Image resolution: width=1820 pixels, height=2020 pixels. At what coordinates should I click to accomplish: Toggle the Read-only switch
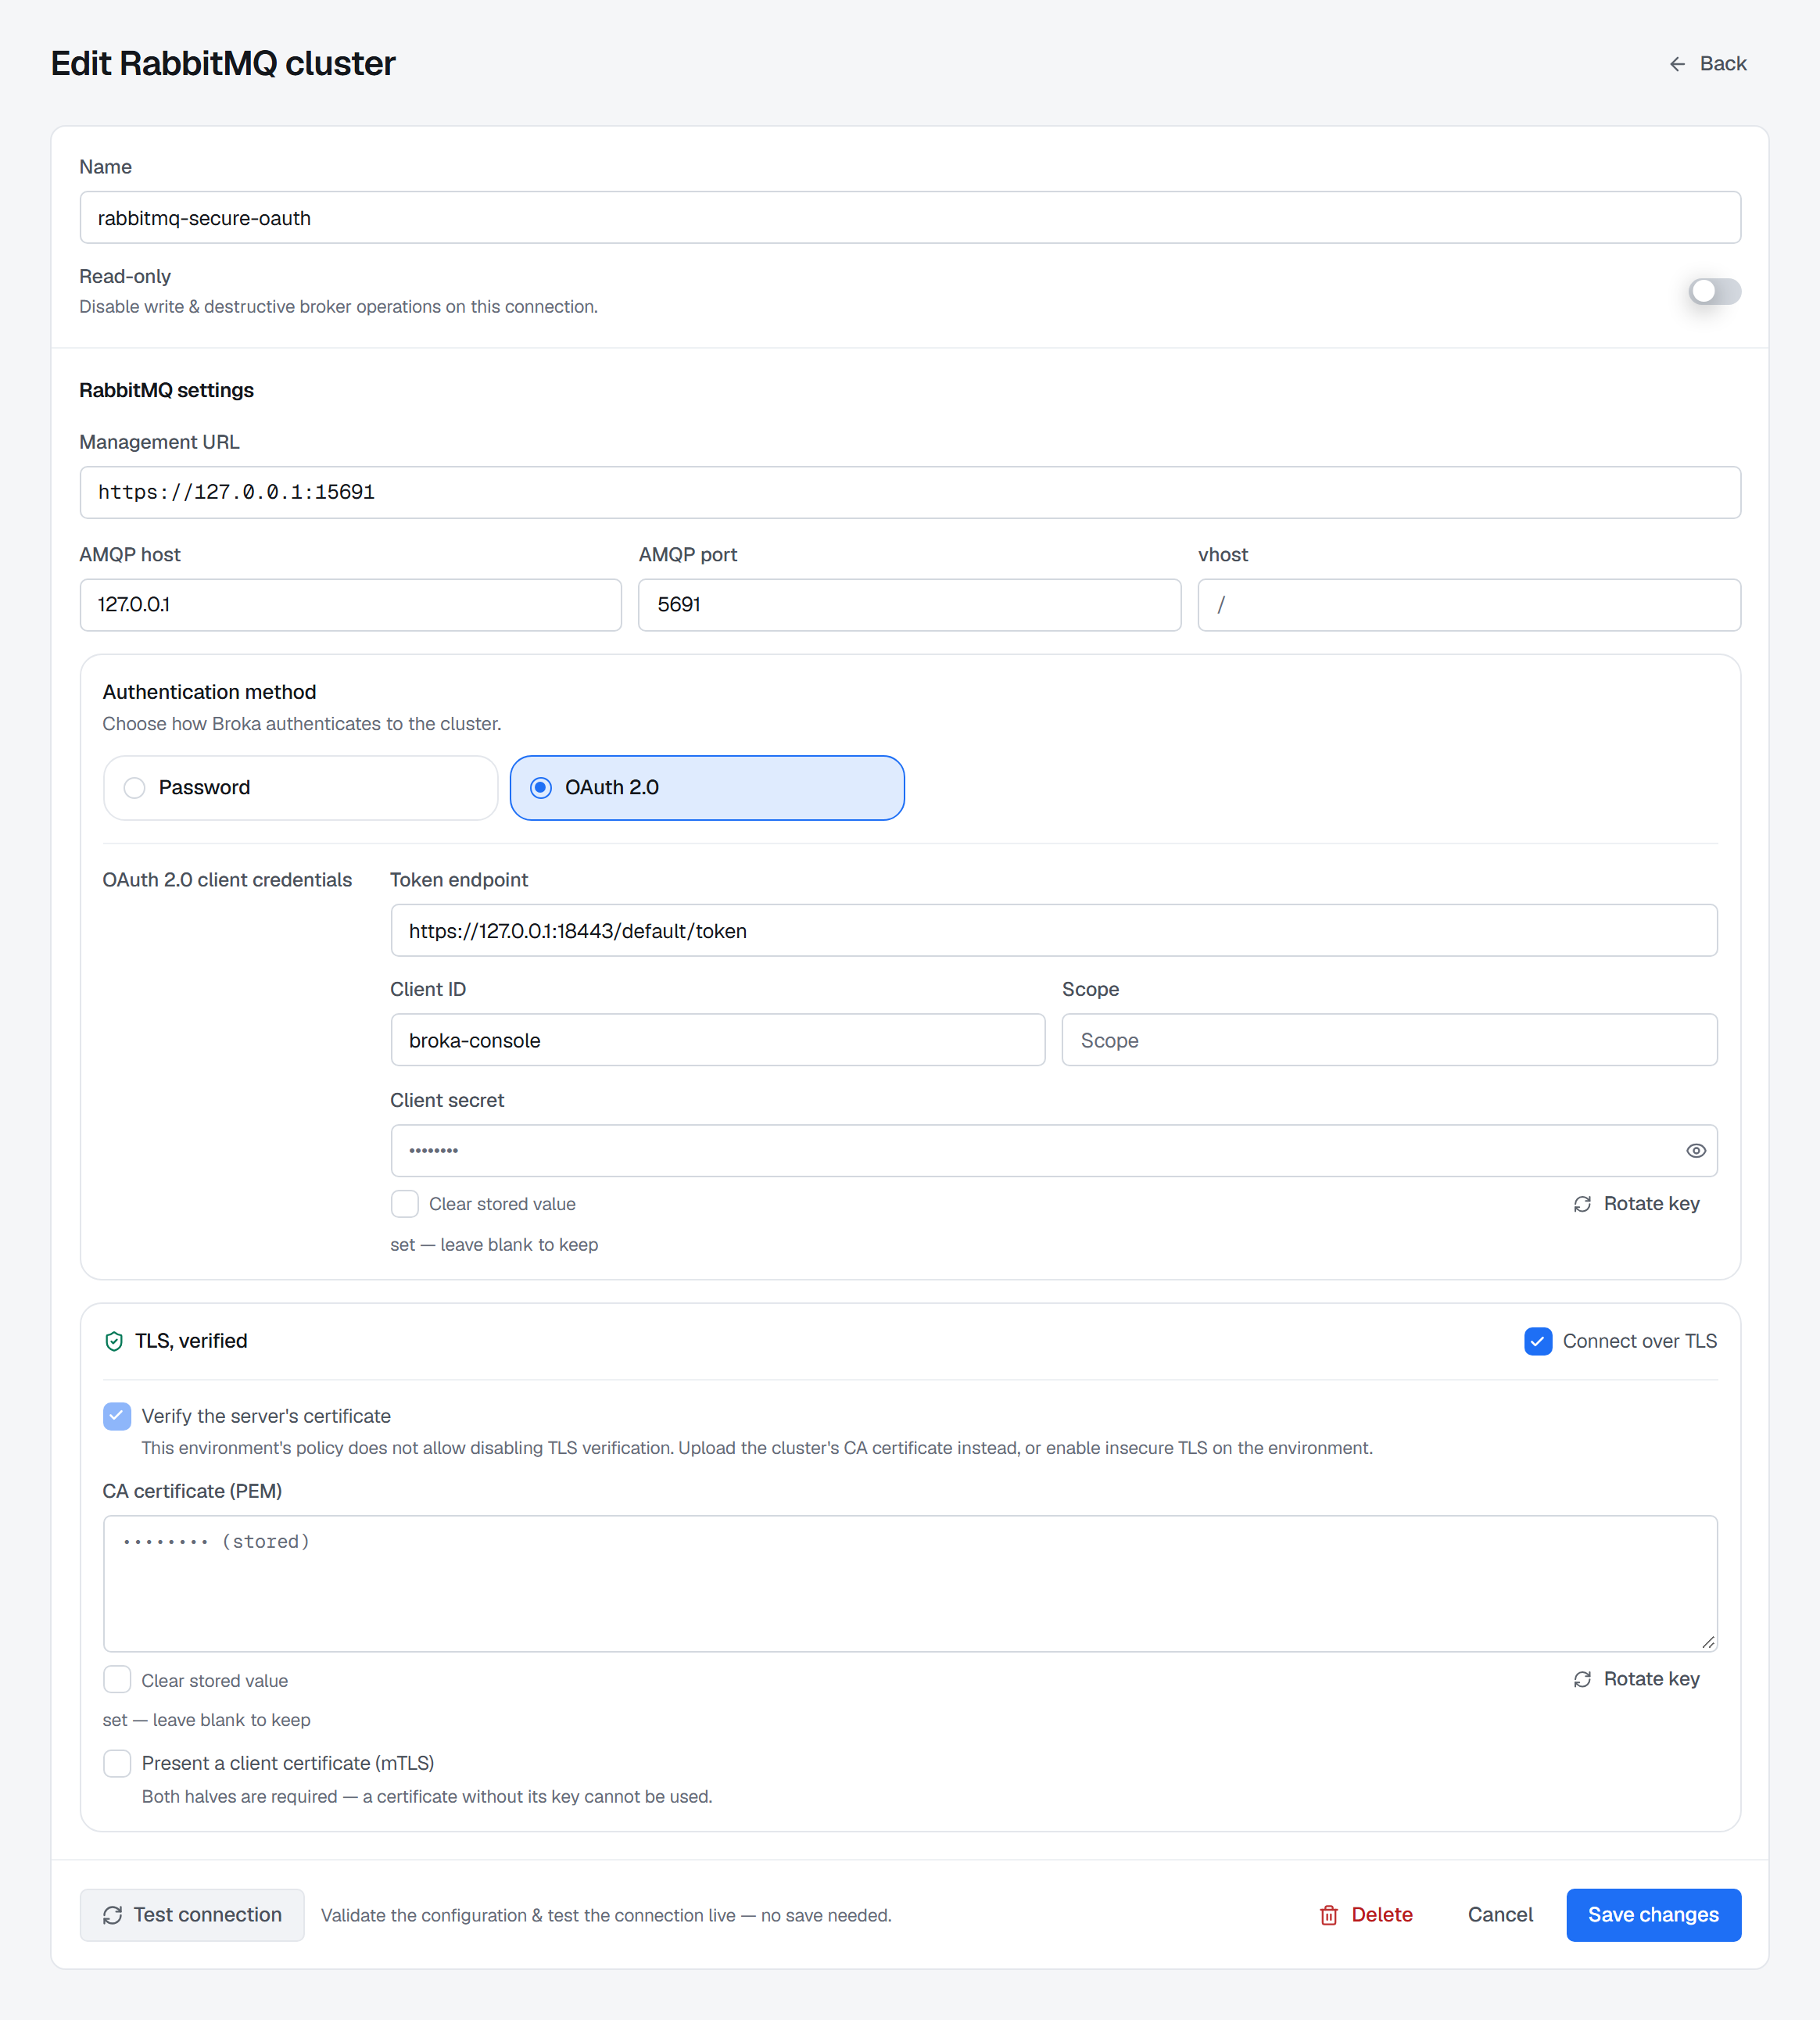[1714, 291]
